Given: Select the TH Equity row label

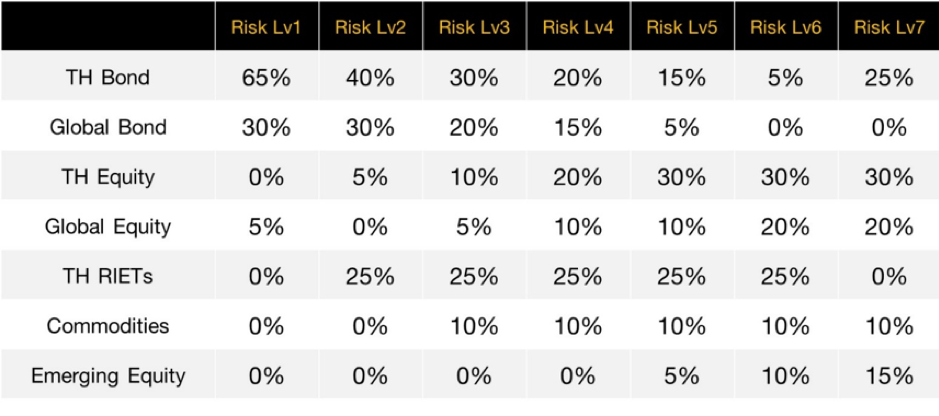Looking at the screenshot, I should 108,177.
